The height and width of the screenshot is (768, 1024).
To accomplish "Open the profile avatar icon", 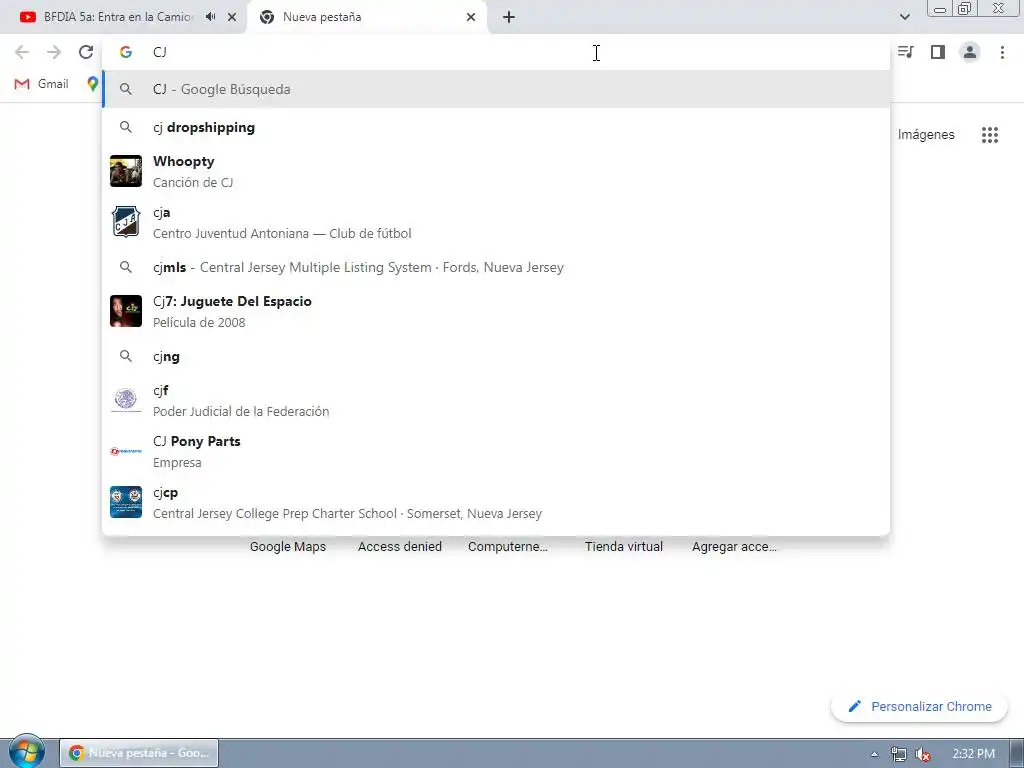I will (970, 52).
